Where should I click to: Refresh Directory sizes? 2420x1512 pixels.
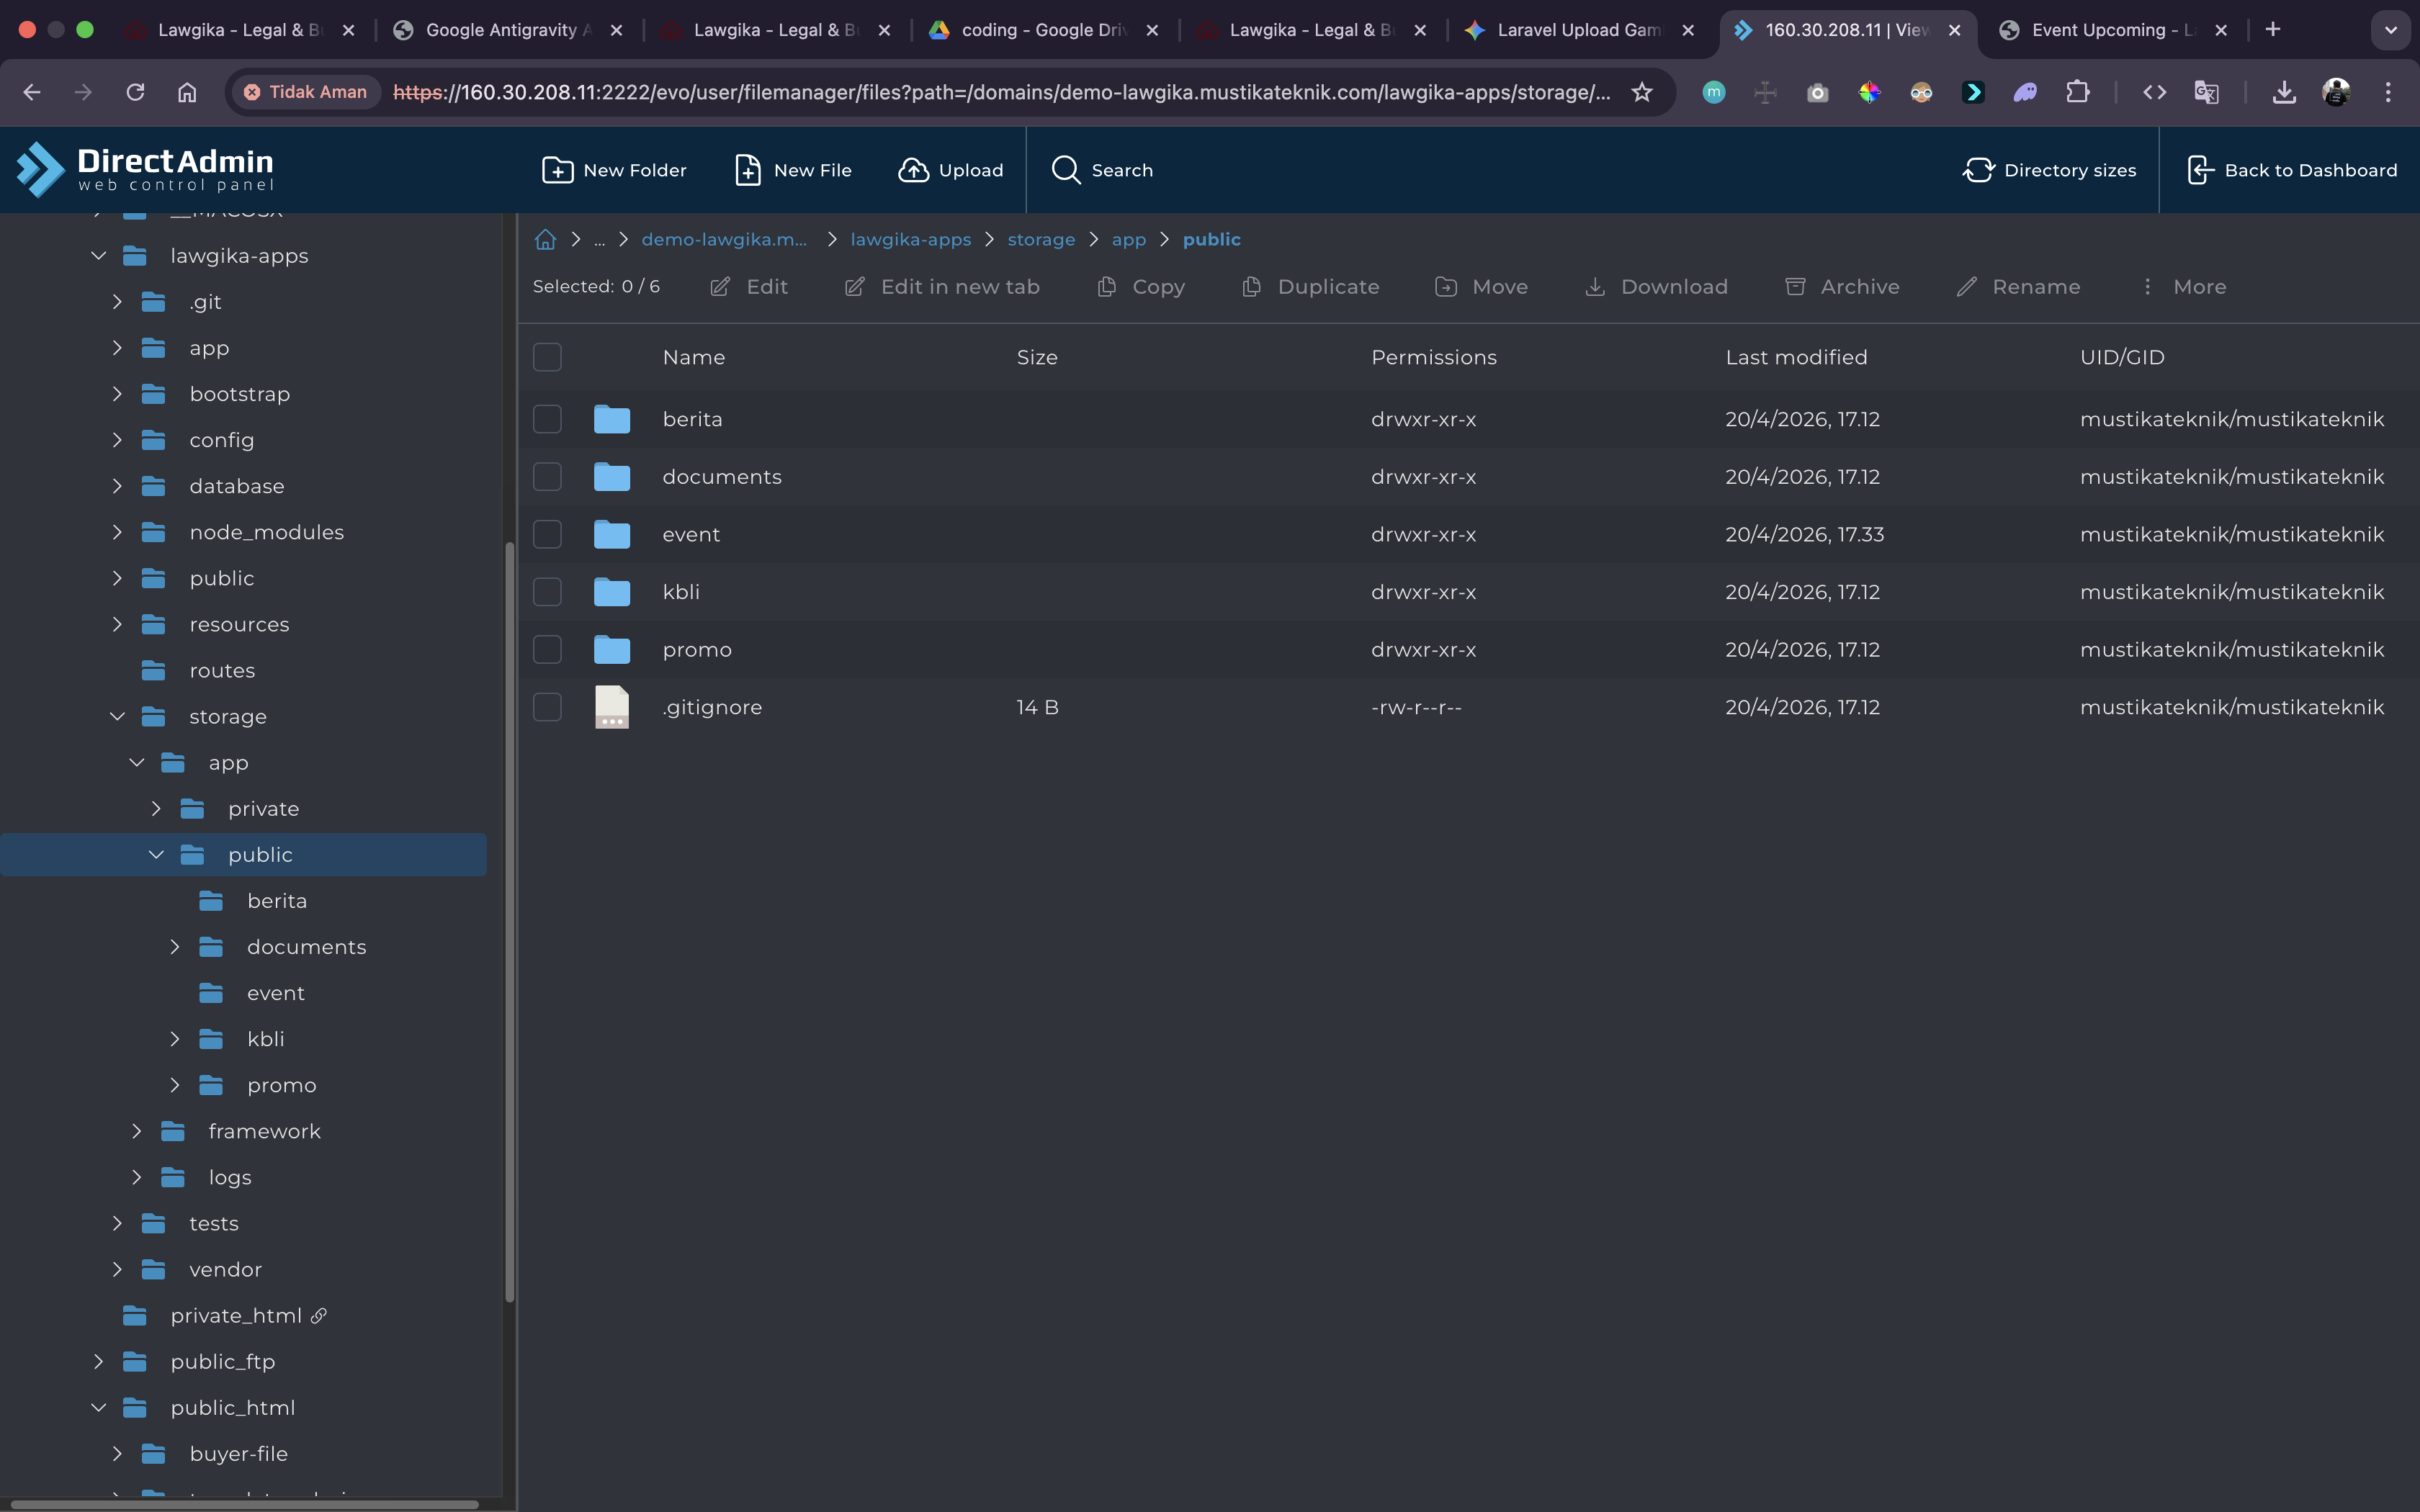(x=2049, y=170)
